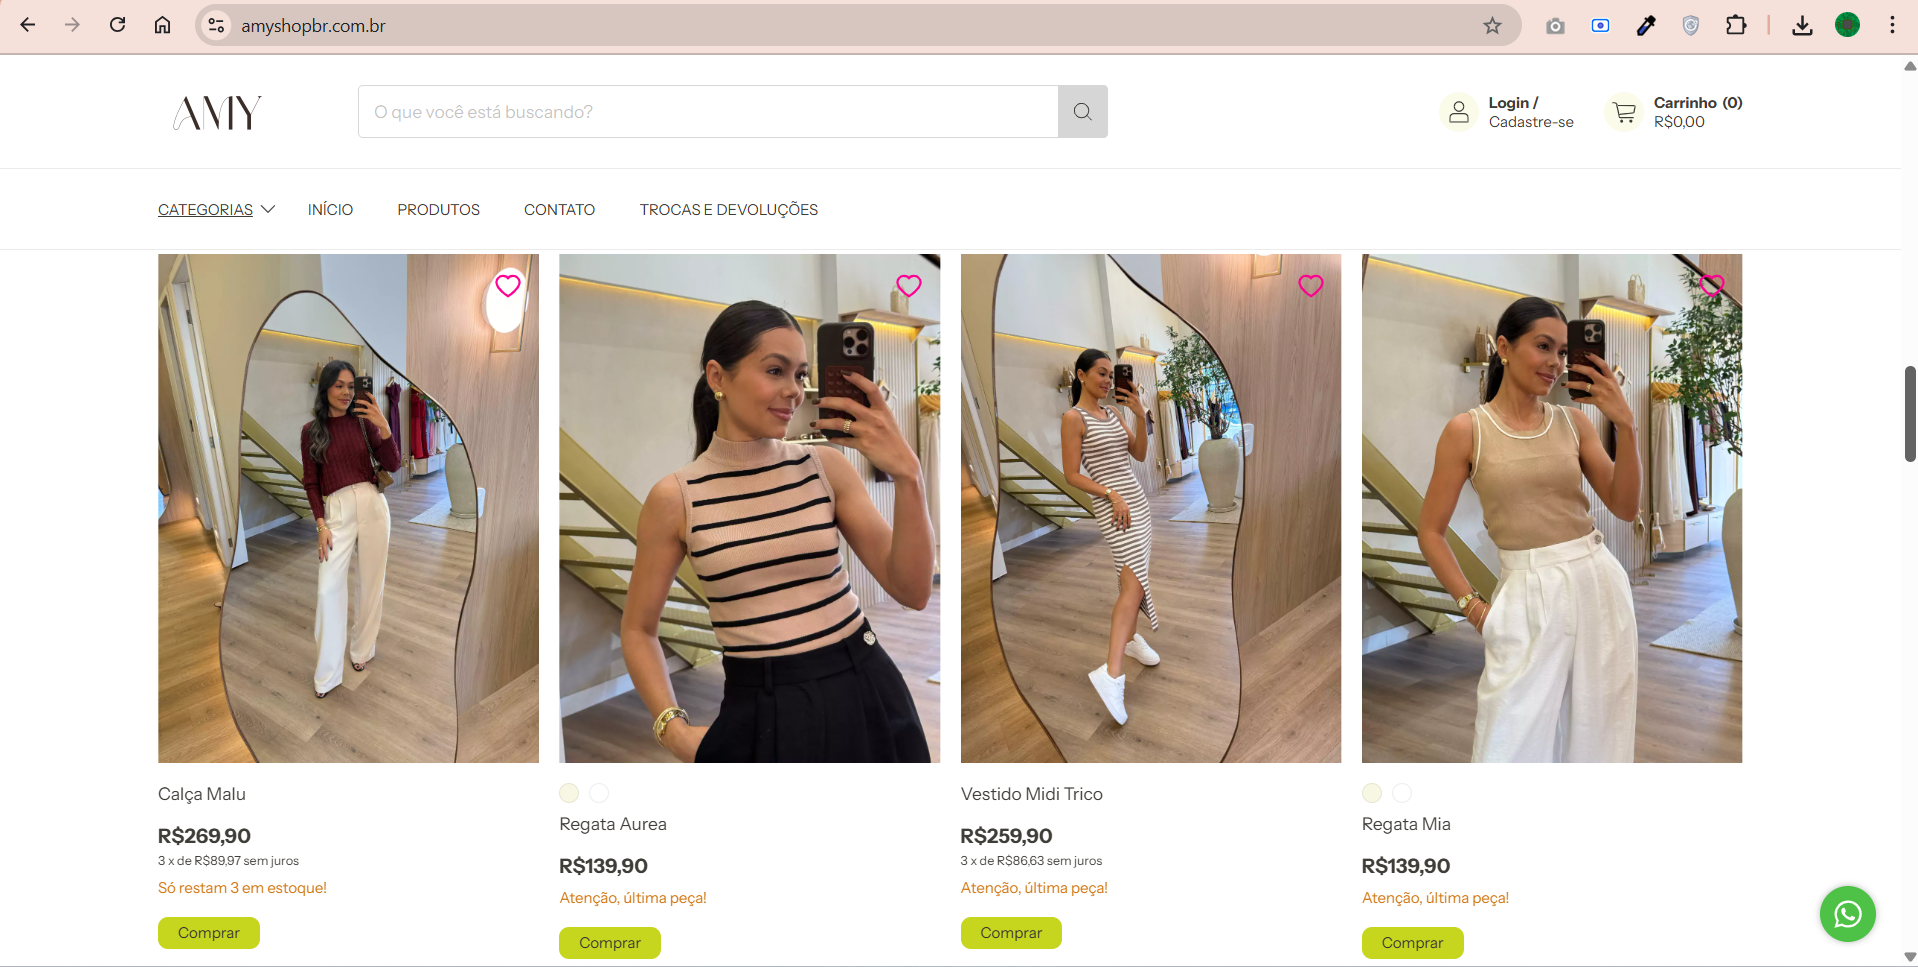Screen dimensions: 1918x967
Task: Favorite Vestido Midi Trico with heart icon
Action: [1311, 286]
